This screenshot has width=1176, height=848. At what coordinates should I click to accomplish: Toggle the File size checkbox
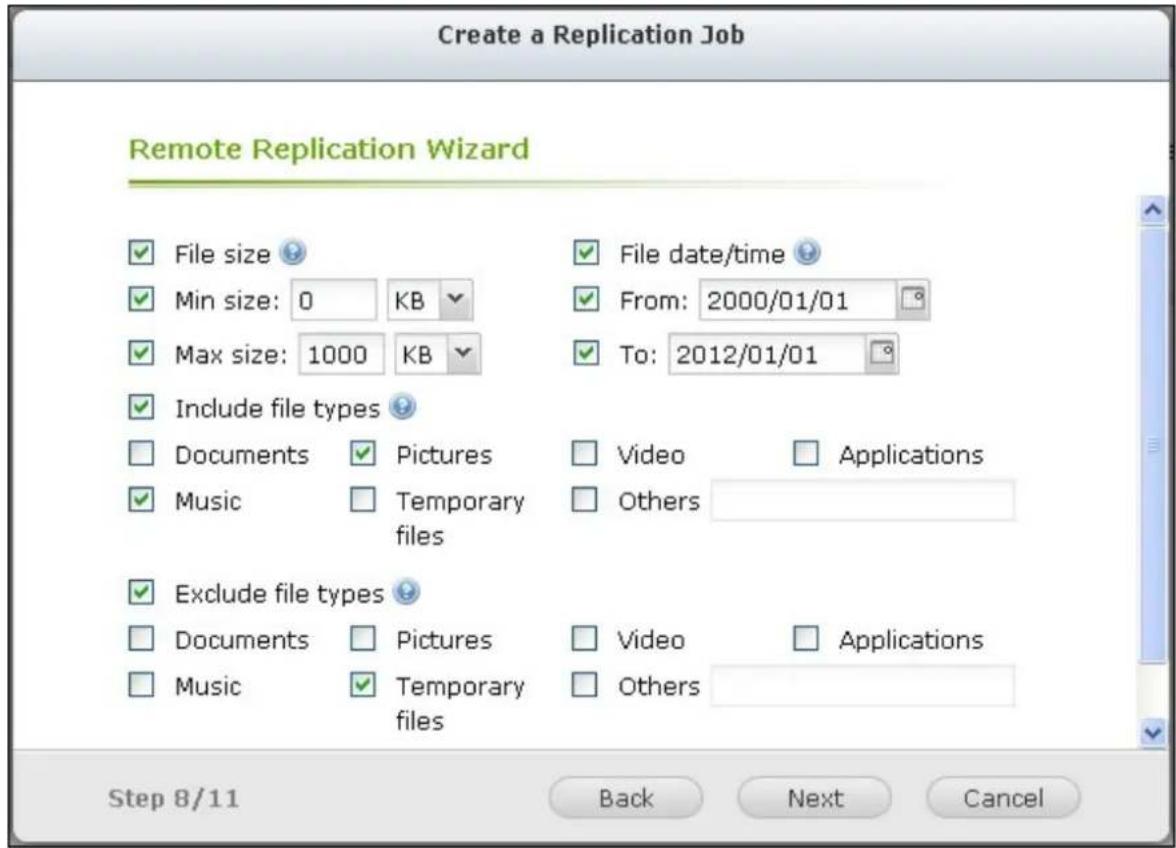pyautogui.click(x=141, y=253)
